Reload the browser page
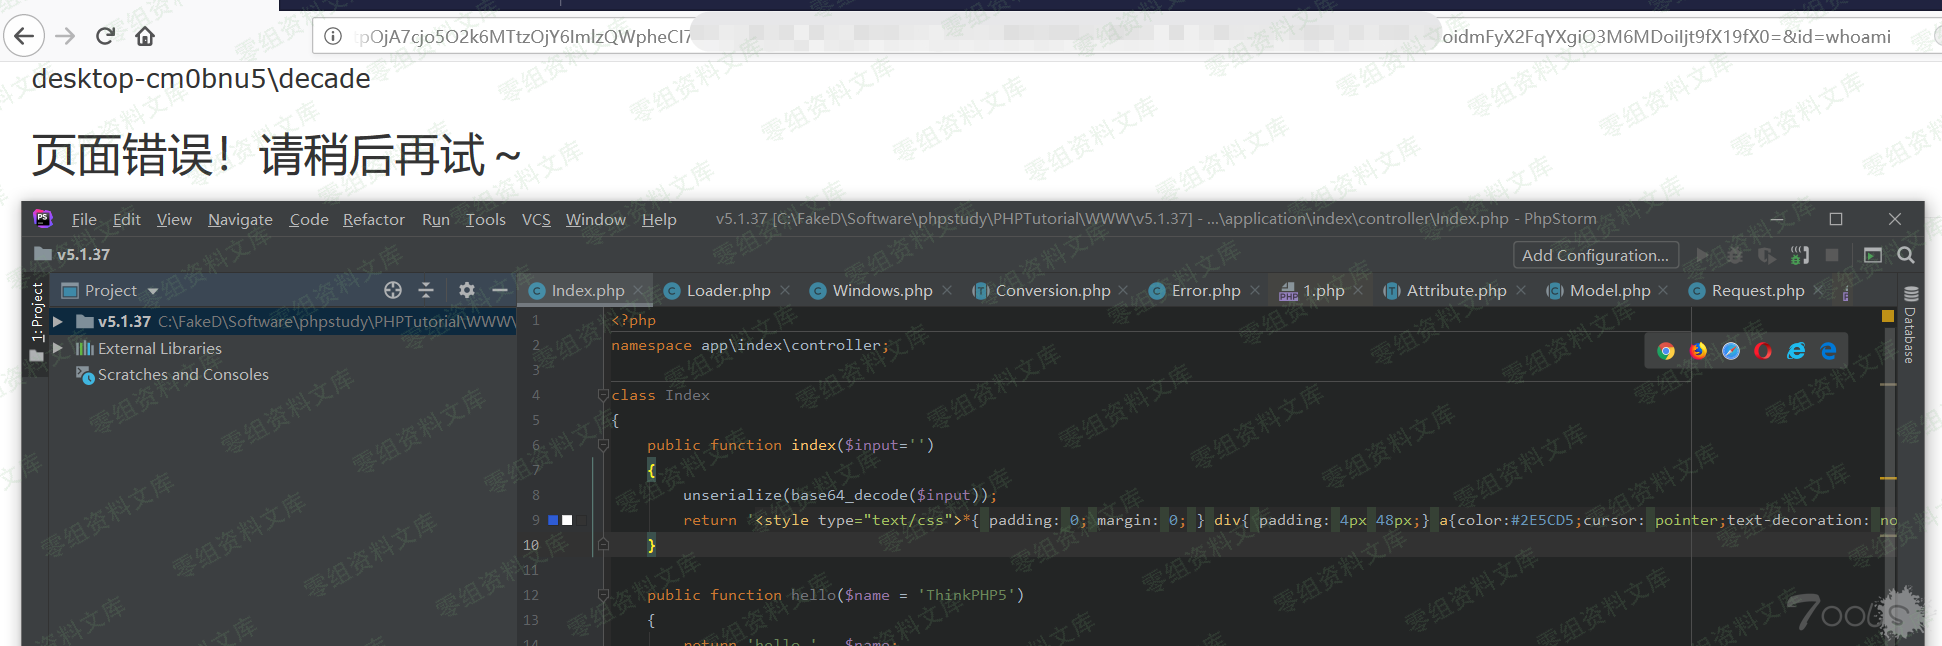 click(105, 37)
